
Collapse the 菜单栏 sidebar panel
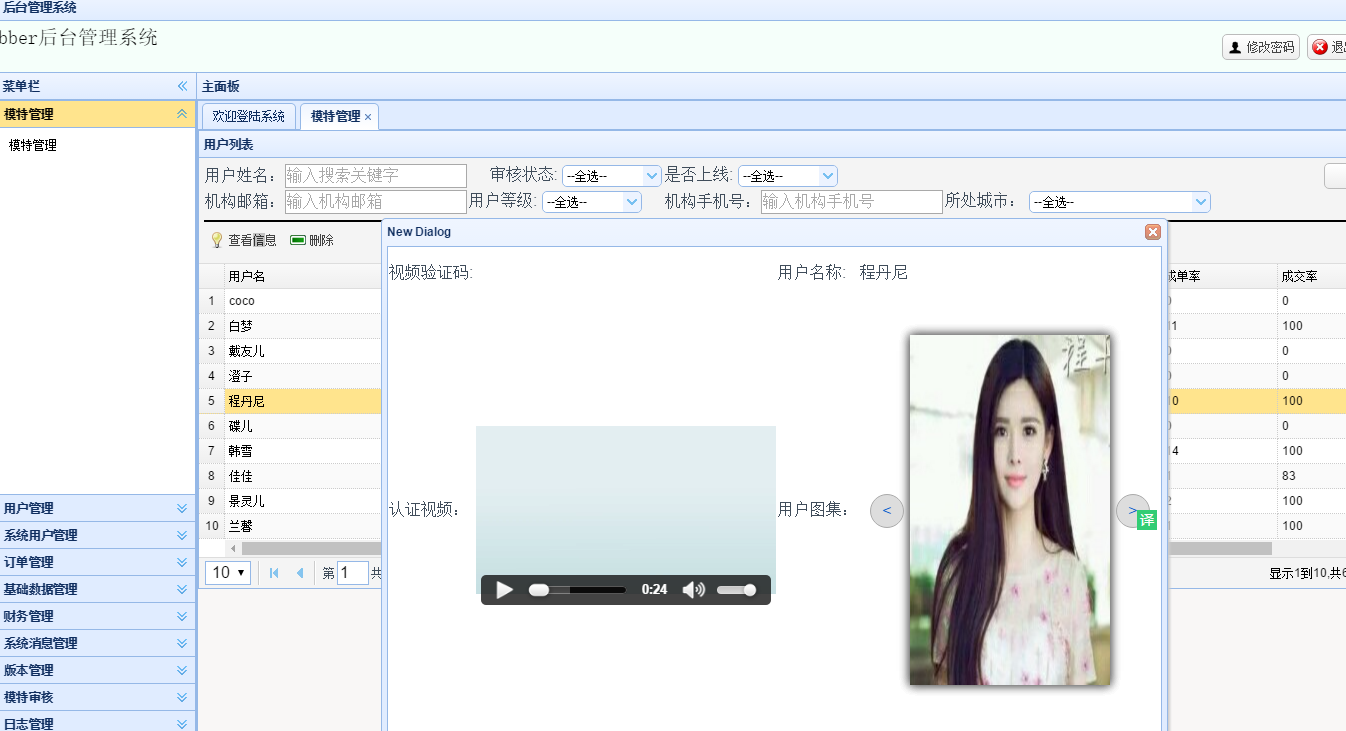182,87
